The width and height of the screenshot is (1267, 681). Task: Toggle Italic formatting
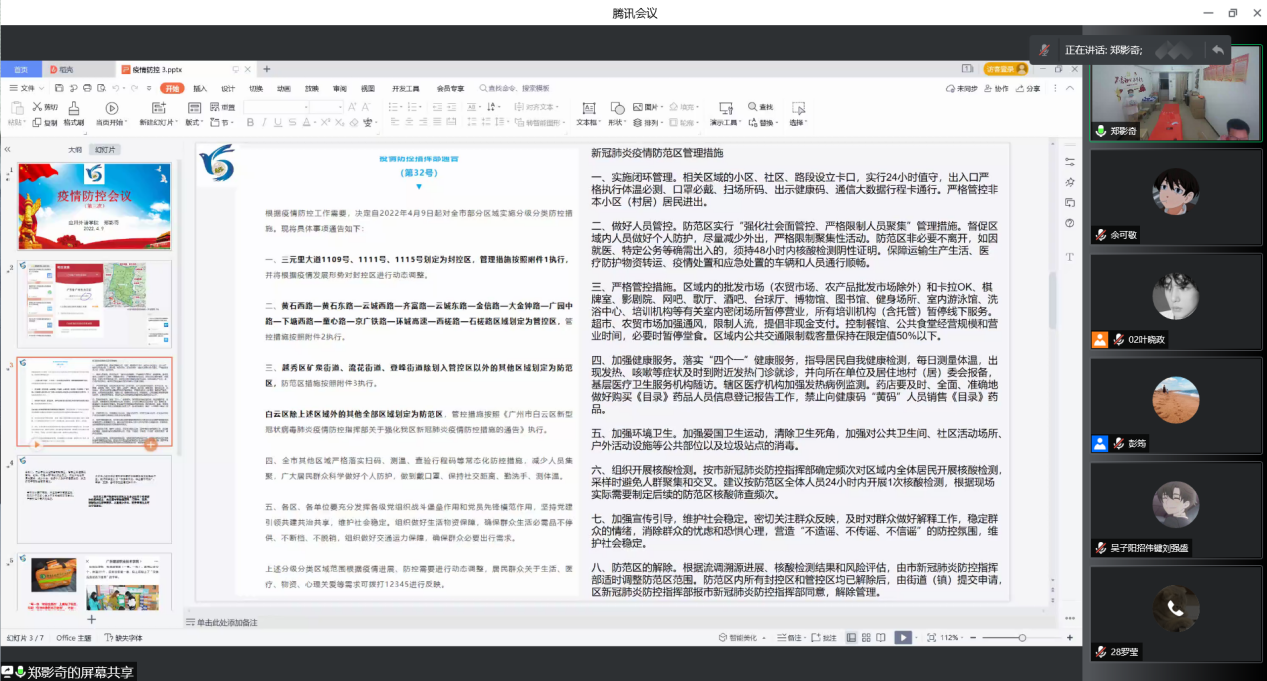[264, 123]
